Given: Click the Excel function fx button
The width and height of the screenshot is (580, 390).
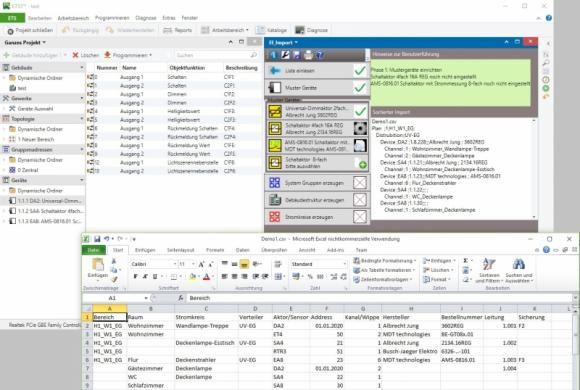Looking at the screenshot, I should 181,298.
